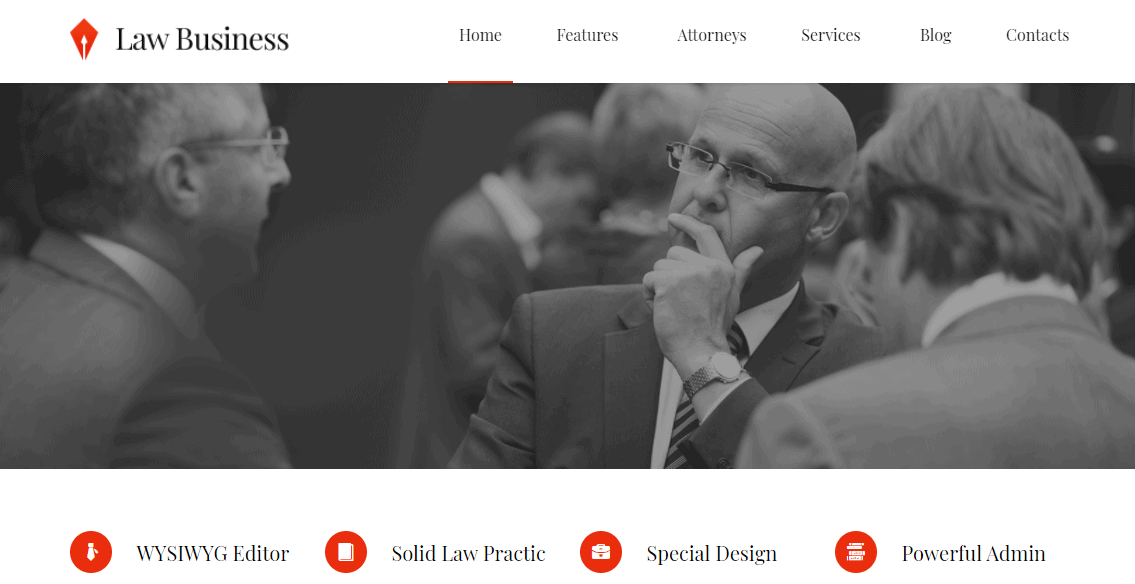Select Services in the navigation bar
This screenshot has width=1135, height=584.
pos(830,35)
